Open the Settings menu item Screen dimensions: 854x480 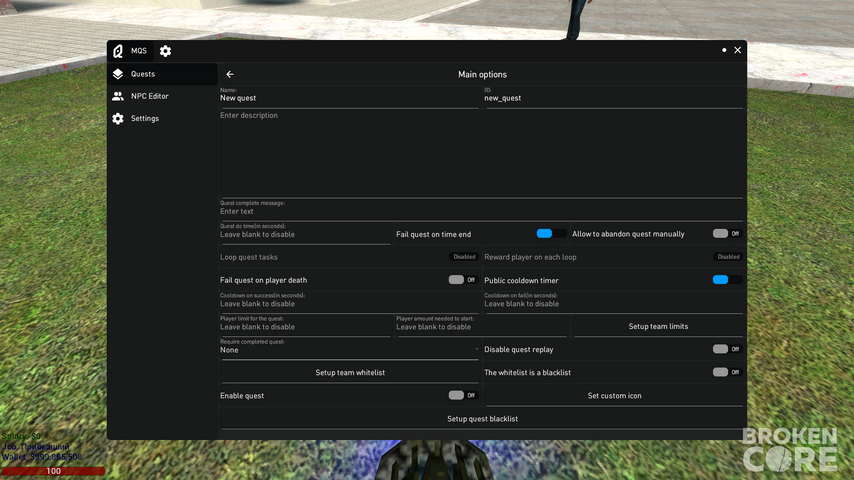pyautogui.click(x=162, y=119)
